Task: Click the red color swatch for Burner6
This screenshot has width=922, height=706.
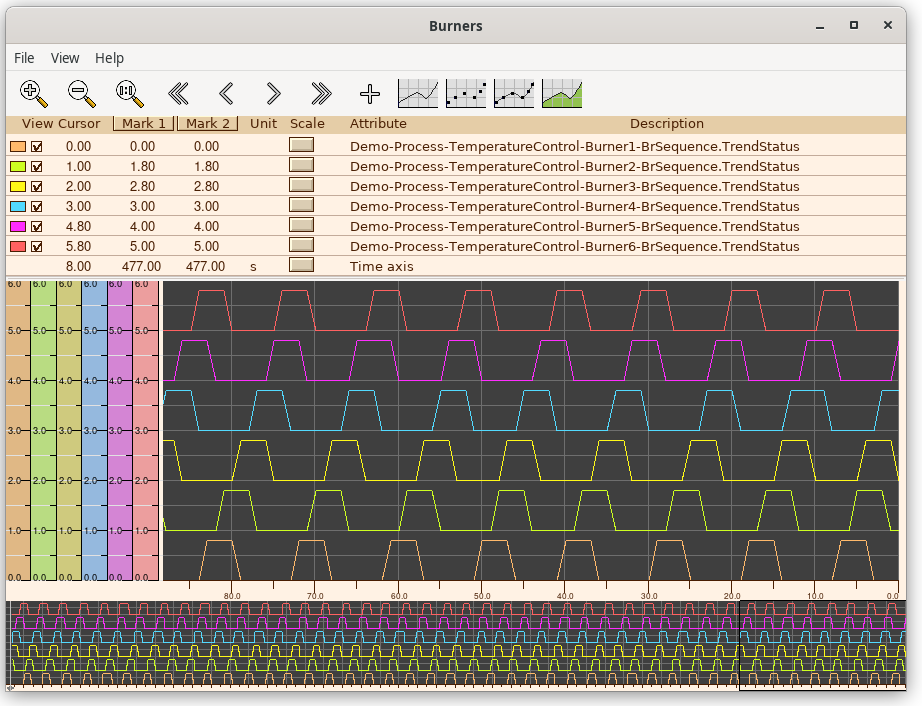Action: pyautogui.click(x=18, y=246)
